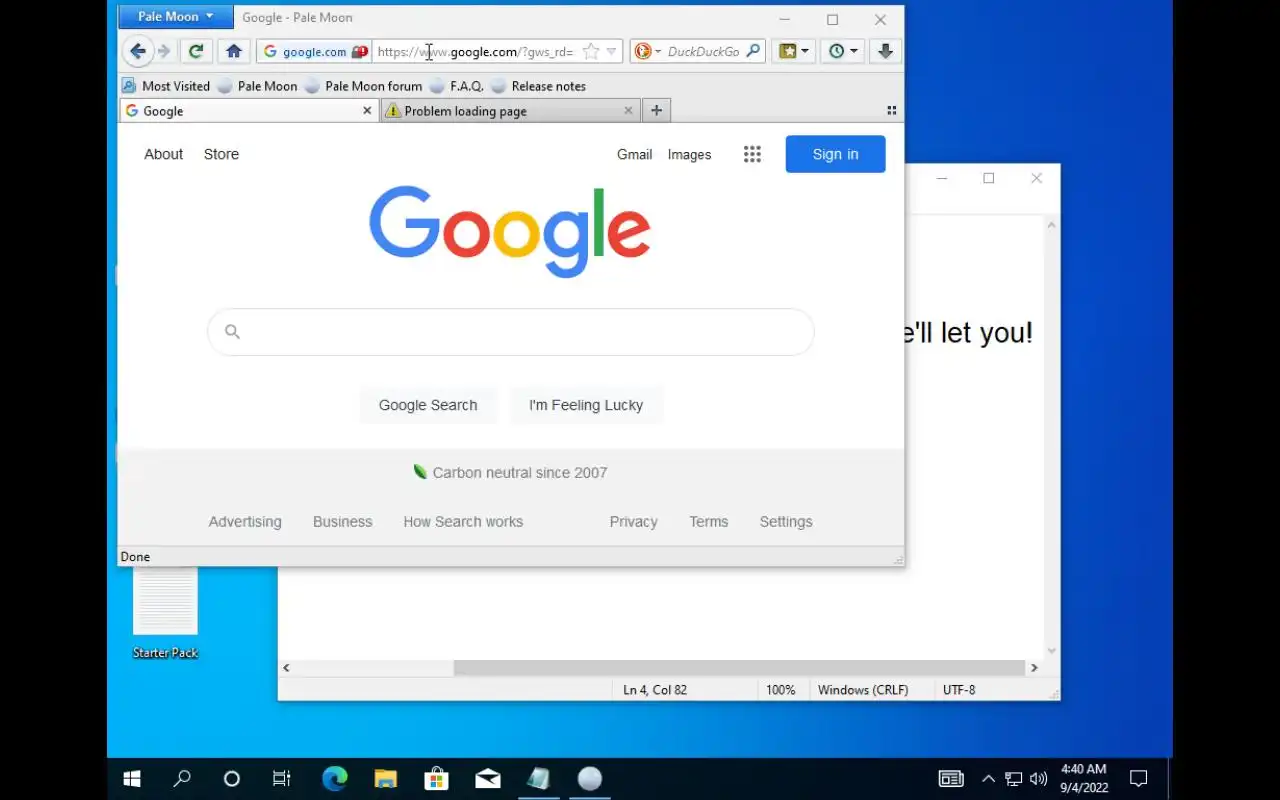Click the google.com site identity badge
Image resolution: width=1280 pixels, height=800 pixels.
pos(315,52)
